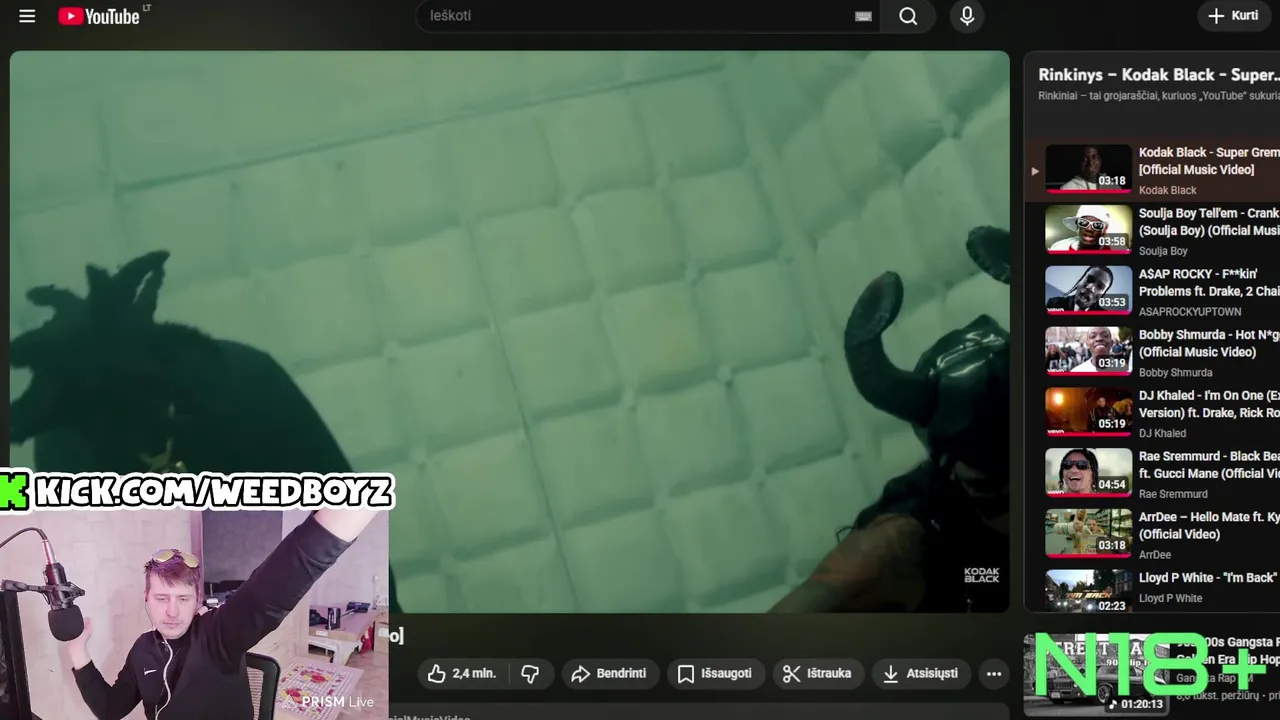
Task: Open the Bobby Shmurda video thumbnail
Action: 1088,351
